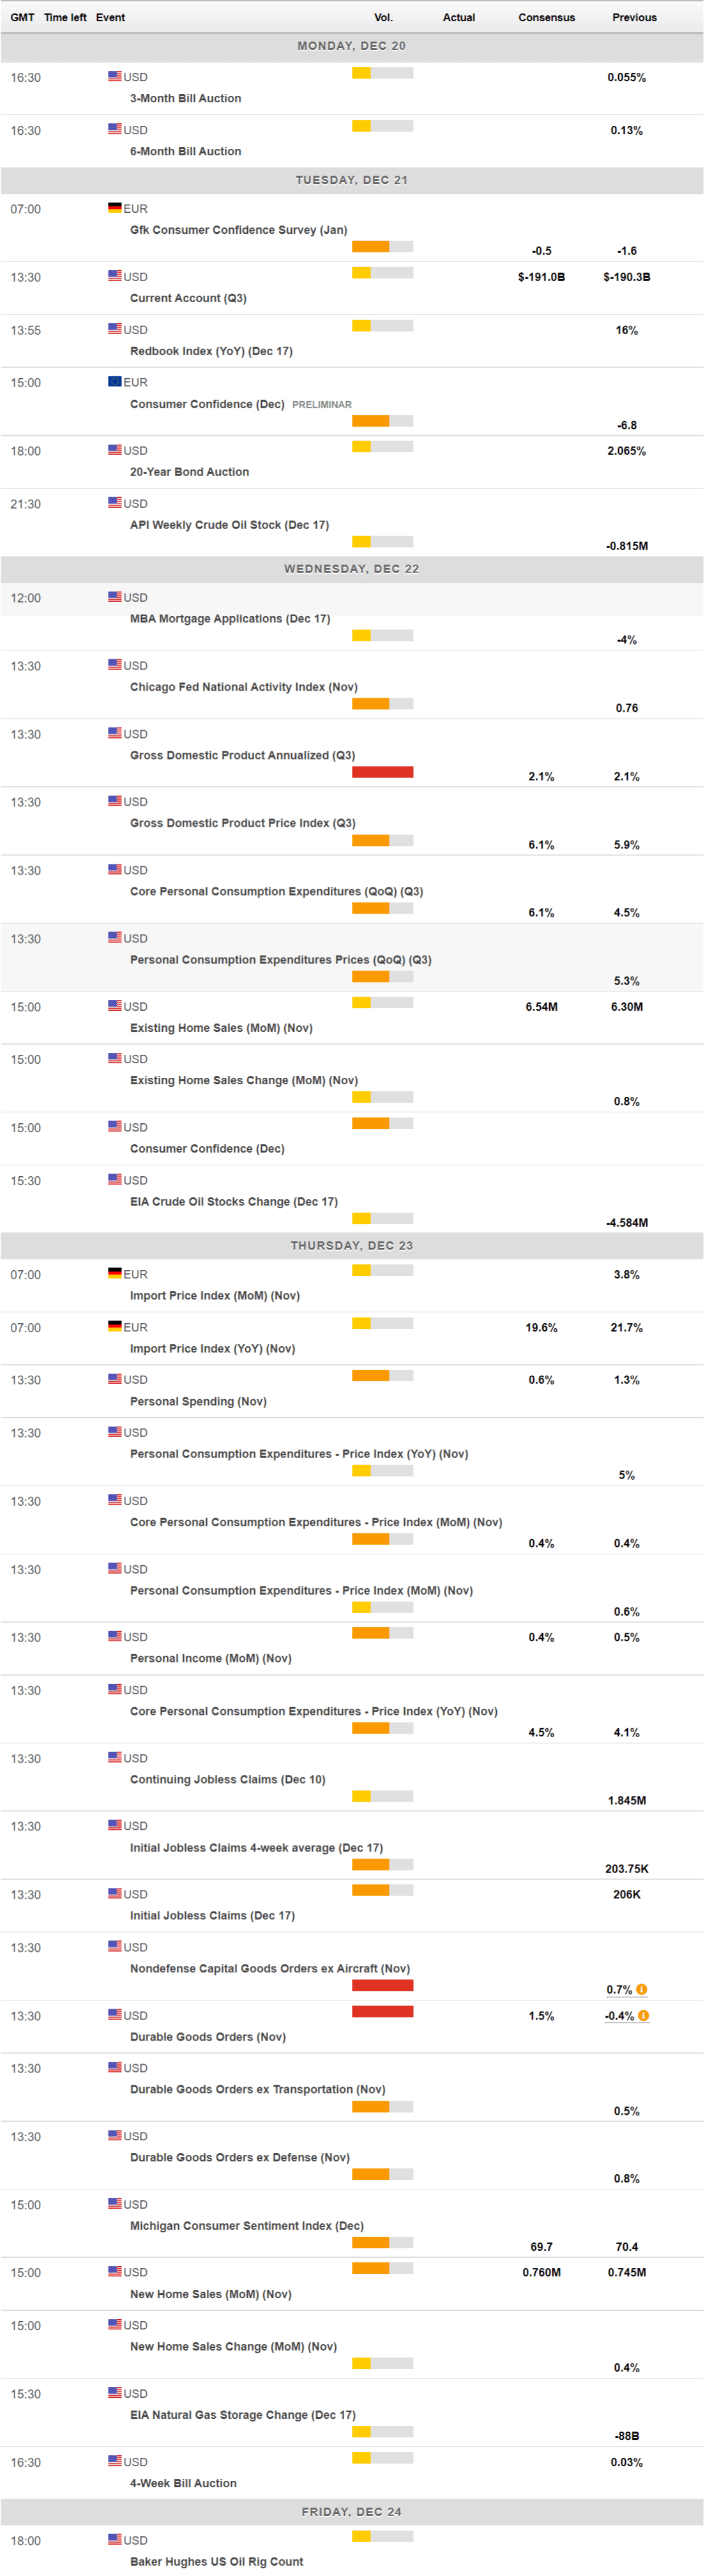Screen dimensions: 705x2576
Task: Click the US flag for API Weekly Crude Oil Stock
Action: pyautogui.click(x=115, y=503)
